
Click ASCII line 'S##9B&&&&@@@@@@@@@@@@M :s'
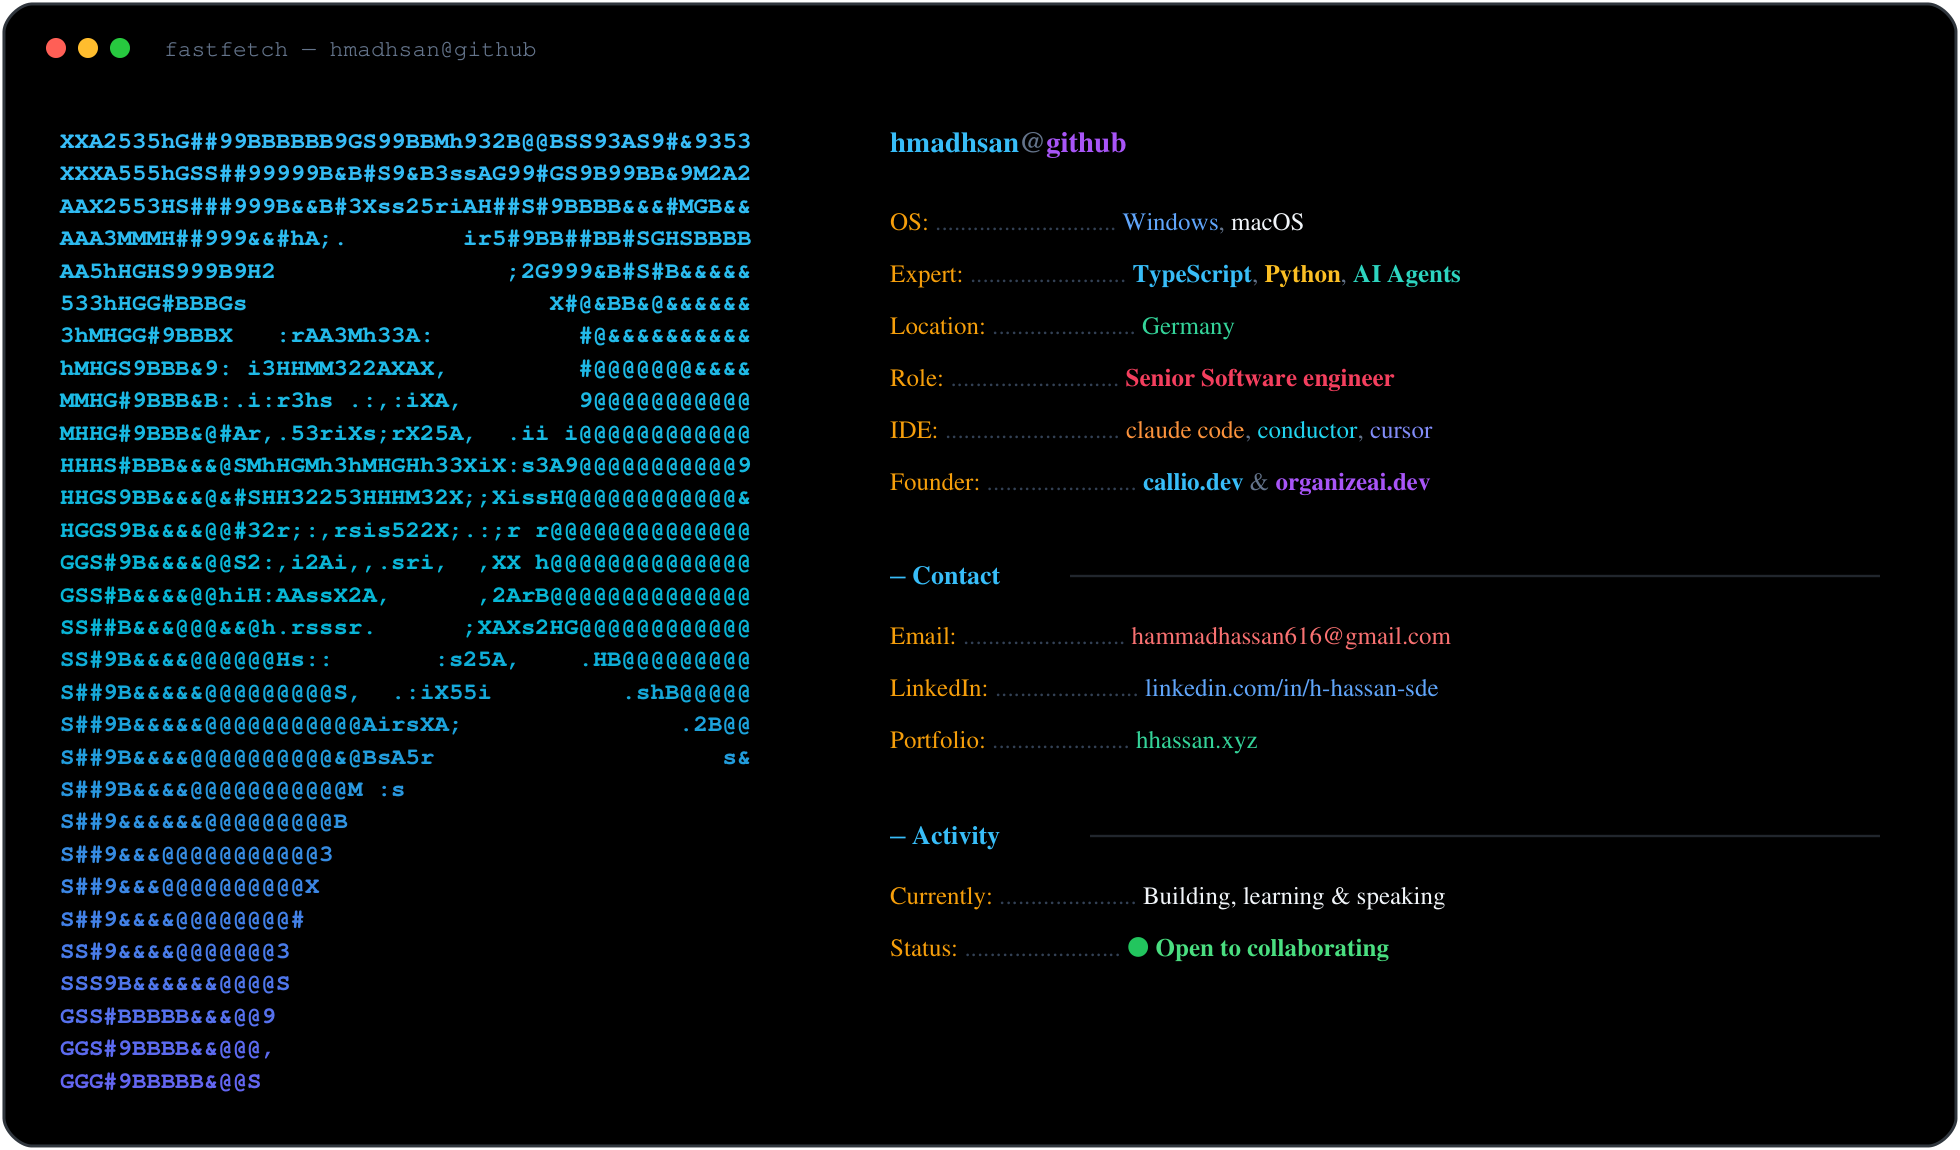click(232, 790)
